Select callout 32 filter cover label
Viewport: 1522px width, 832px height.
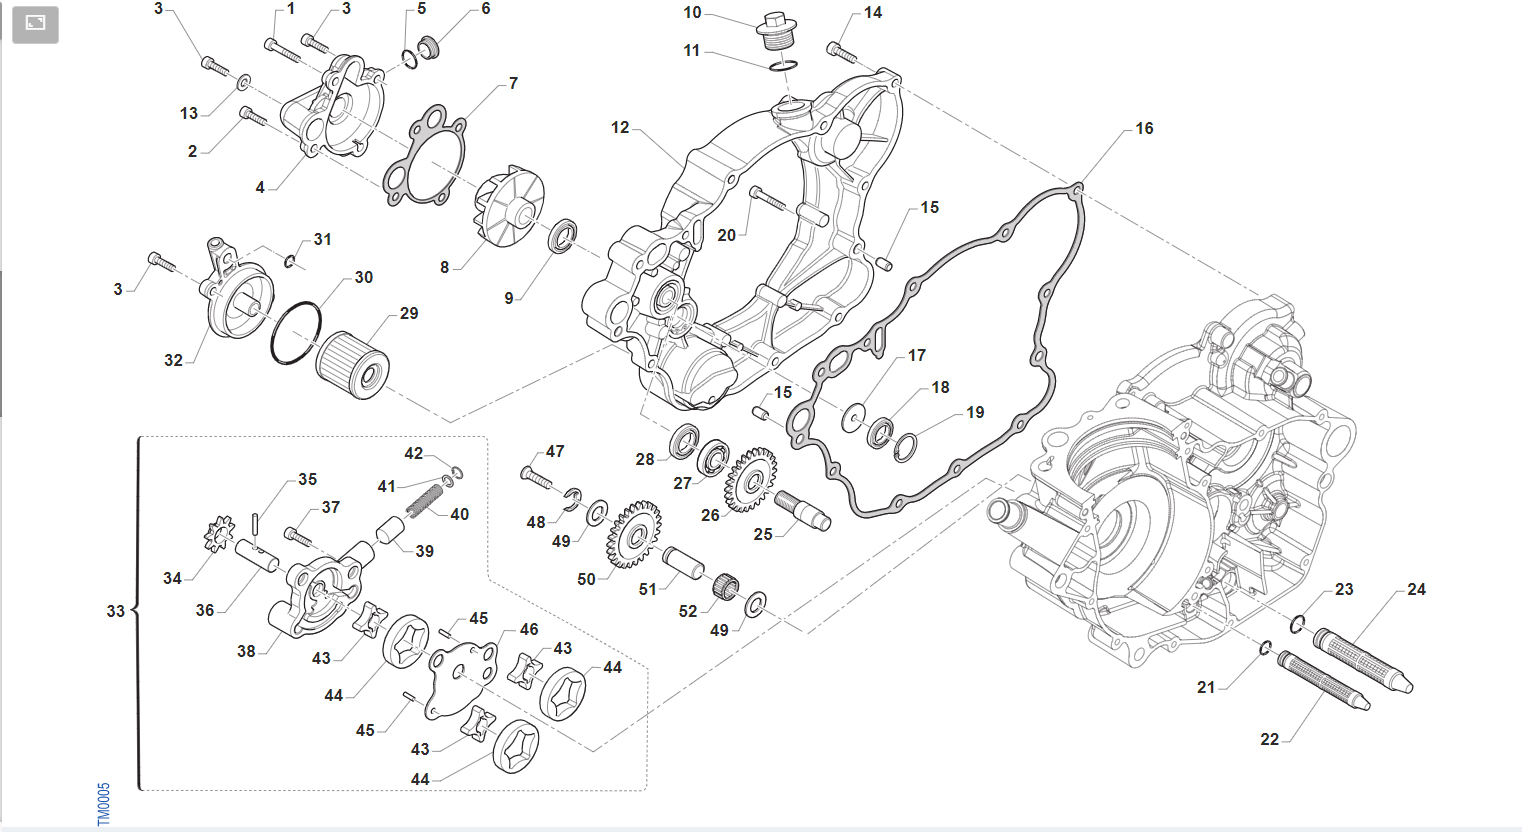pos(174,361)
